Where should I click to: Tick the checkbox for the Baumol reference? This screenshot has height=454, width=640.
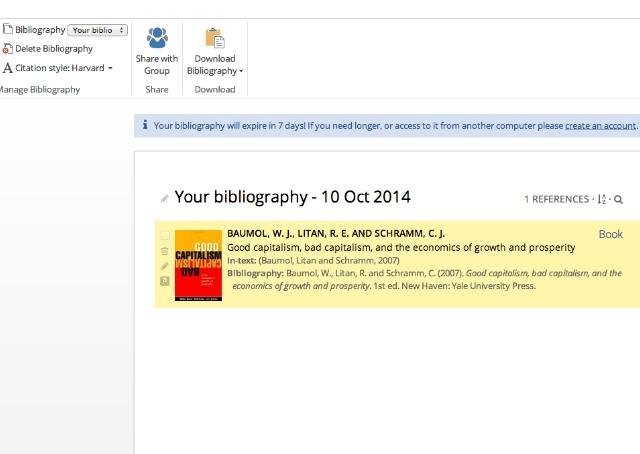[165, 236]
